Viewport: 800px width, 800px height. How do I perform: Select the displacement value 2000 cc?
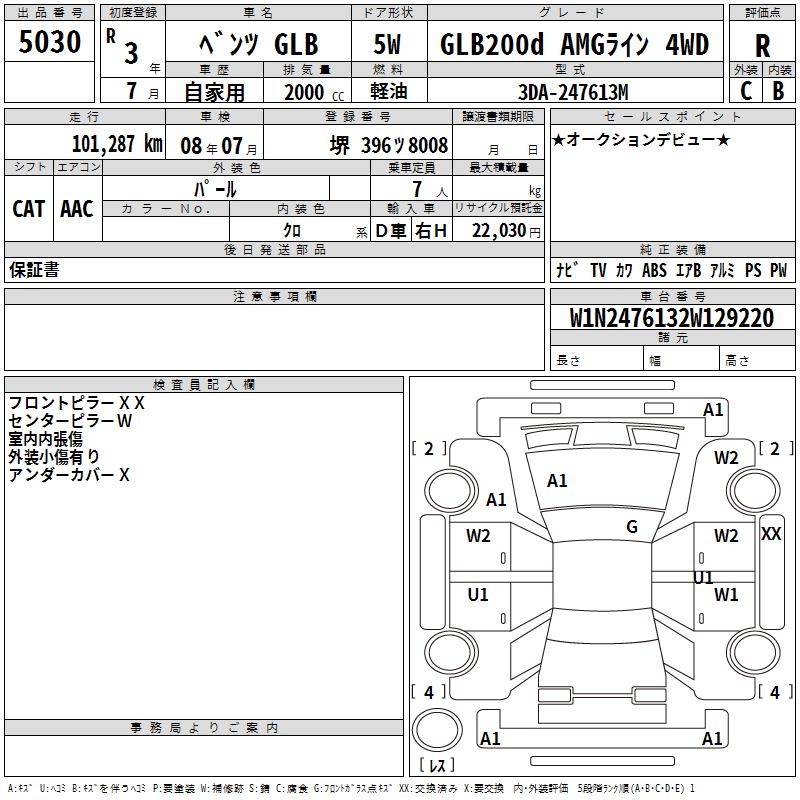point(314,92)
